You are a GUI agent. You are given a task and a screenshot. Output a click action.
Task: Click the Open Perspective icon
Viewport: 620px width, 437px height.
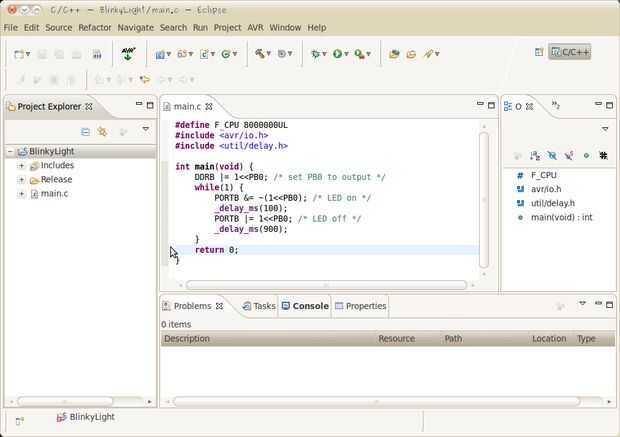click(x=539, y=51)
